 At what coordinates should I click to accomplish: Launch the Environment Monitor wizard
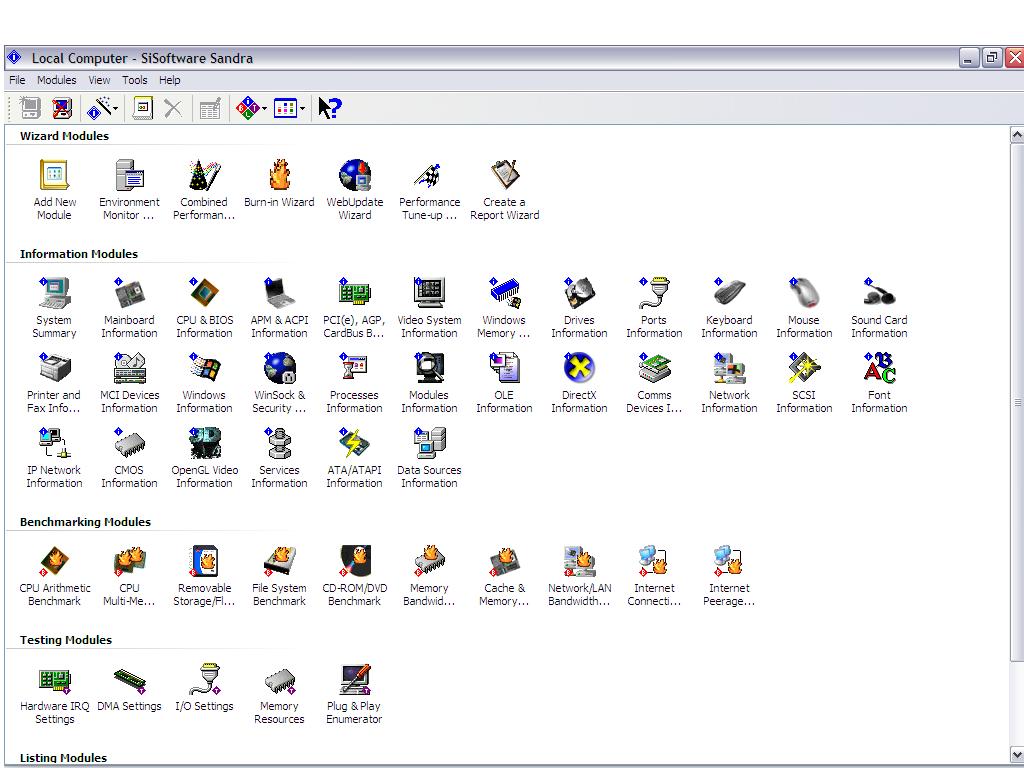129,189
